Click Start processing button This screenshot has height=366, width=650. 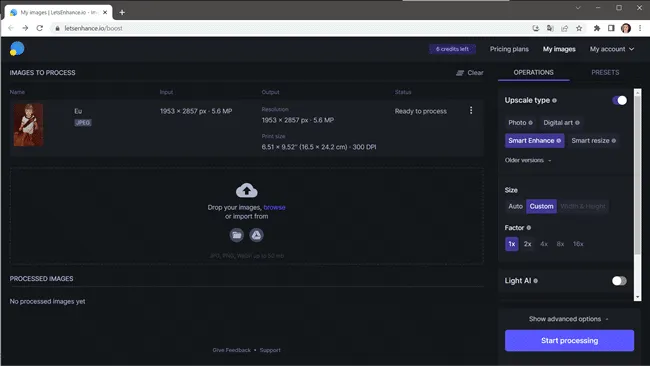[569, 340]
